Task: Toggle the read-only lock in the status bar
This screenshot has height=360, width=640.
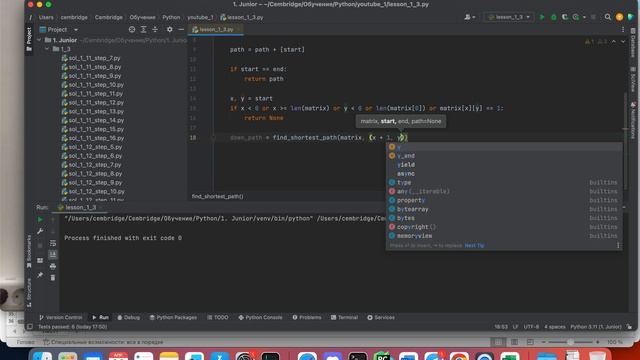Action: 629,327
